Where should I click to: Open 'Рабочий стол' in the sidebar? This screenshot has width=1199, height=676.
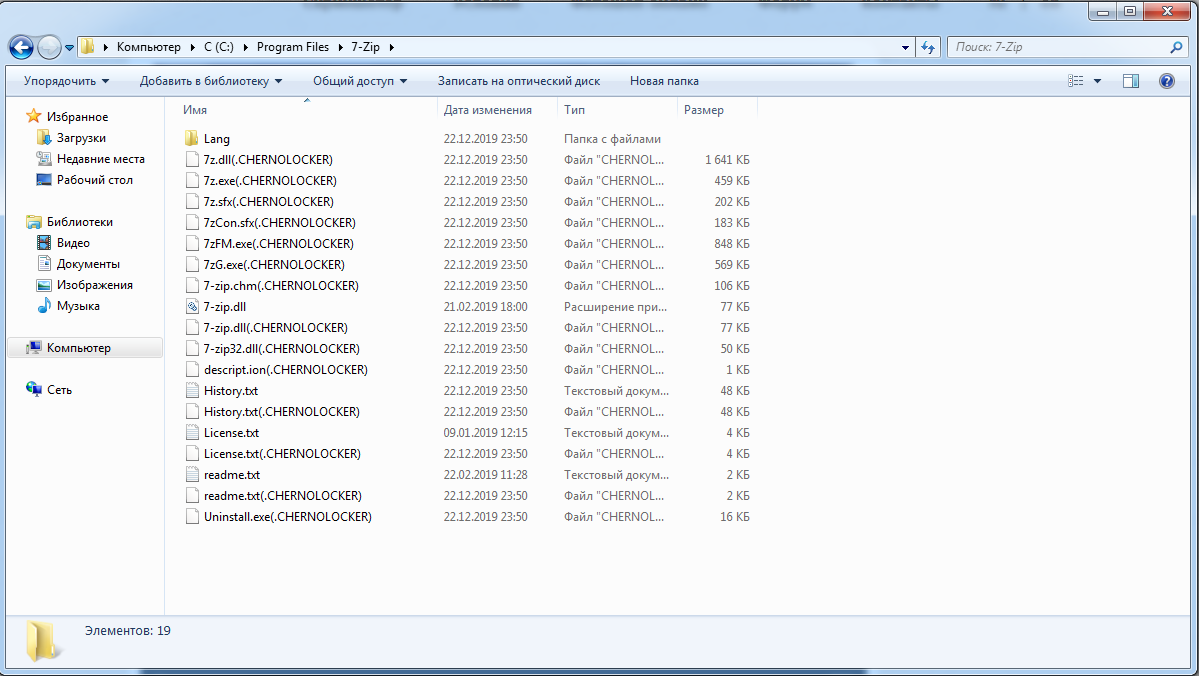(94, 180)
